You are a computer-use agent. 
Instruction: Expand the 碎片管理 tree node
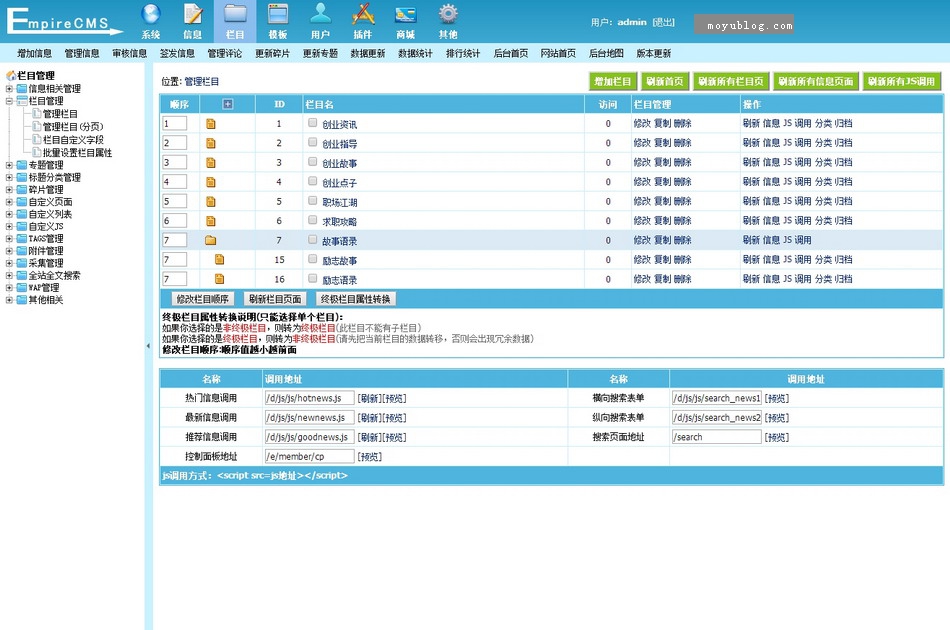point(9,190)
